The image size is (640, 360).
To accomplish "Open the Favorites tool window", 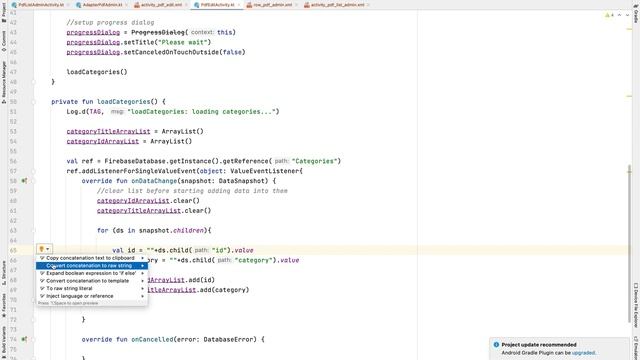I will click(x=4, y=304).
